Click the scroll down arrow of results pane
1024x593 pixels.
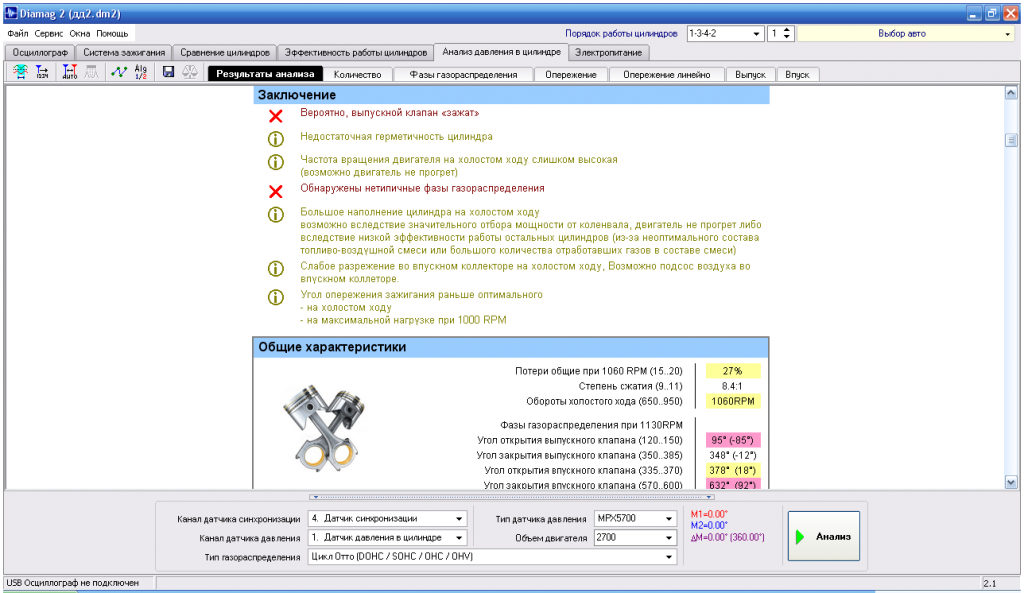point(1011,482)
